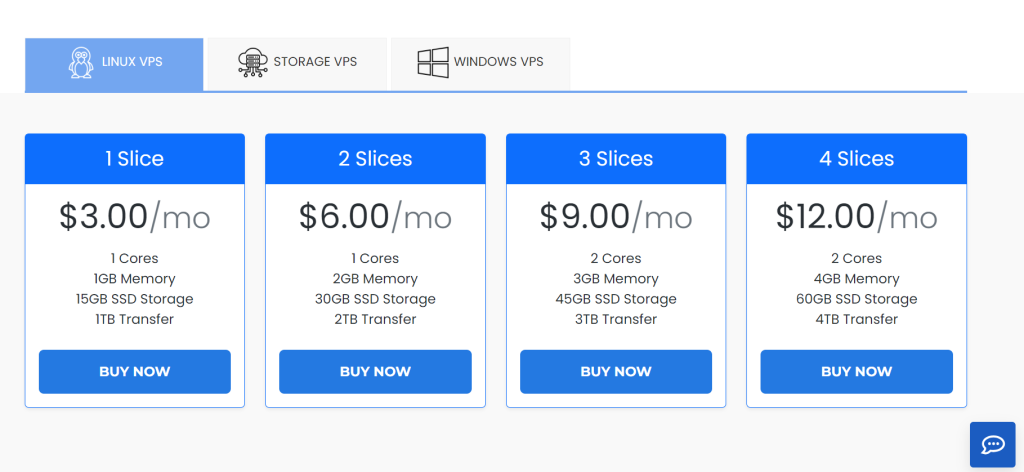1024x472 pixels.
Task: Click the 4GB Memory line
Action: [857, 279]
